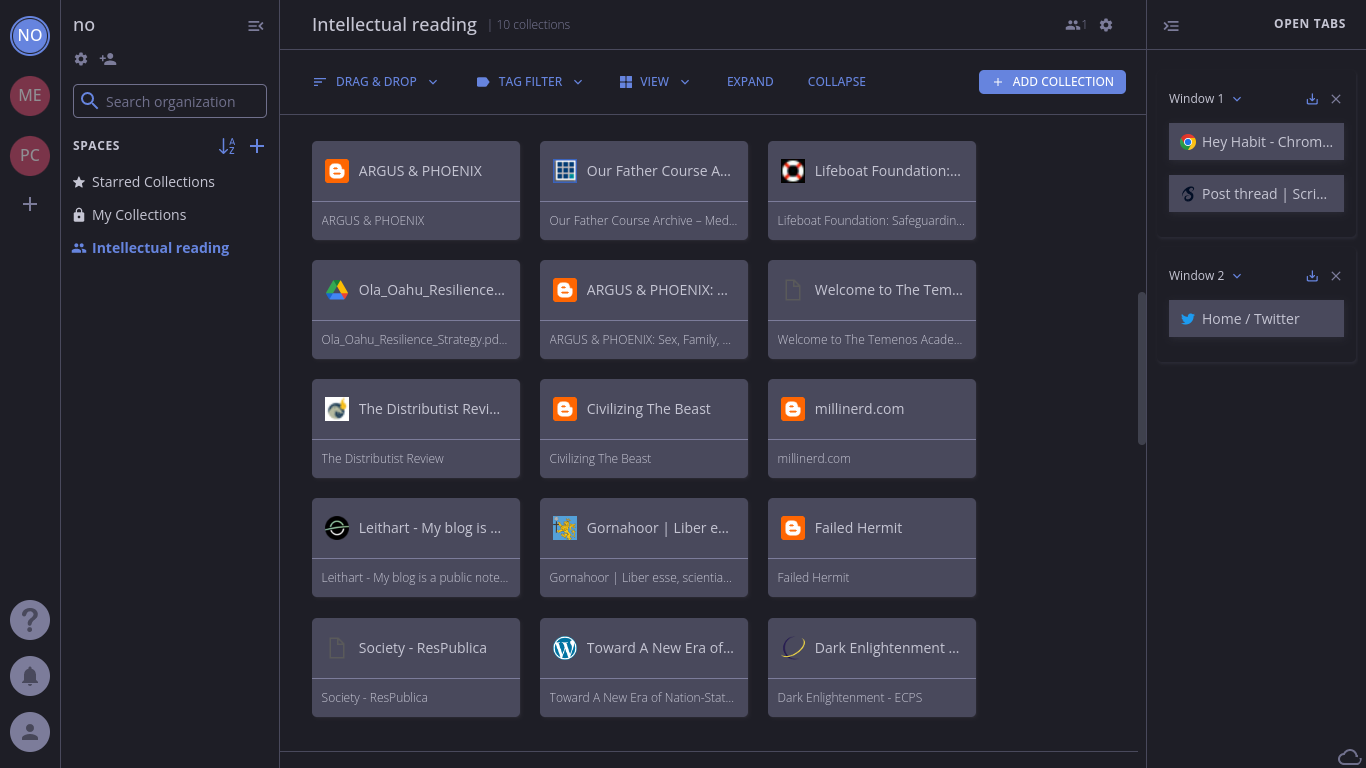This screenshot has width=1366, height=768.
Task: Click the sort spaces A-Z icon
Action: (x=227, y=146)
